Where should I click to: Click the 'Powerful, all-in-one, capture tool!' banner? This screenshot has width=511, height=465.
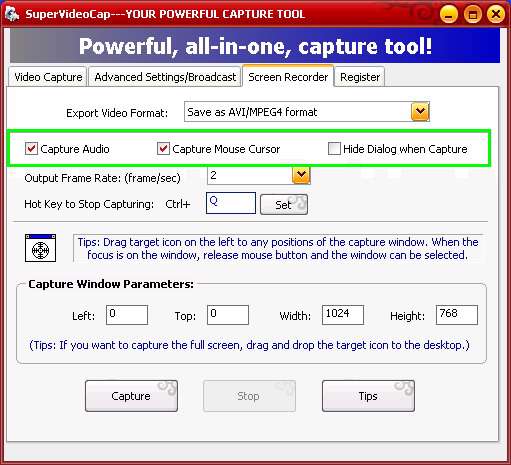tap(255, 46)
